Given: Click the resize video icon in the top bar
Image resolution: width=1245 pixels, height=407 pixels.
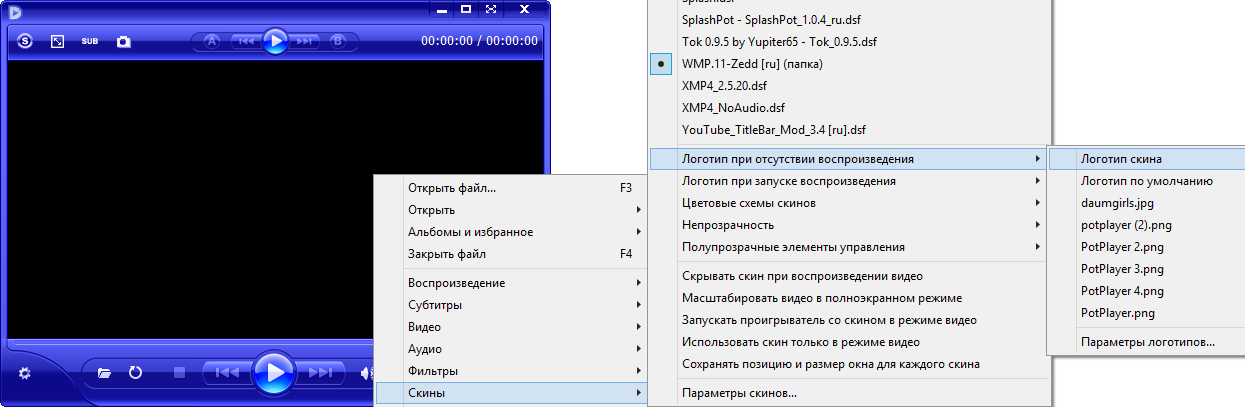Looking at the screenshot, I should click(x=58, y=42).
